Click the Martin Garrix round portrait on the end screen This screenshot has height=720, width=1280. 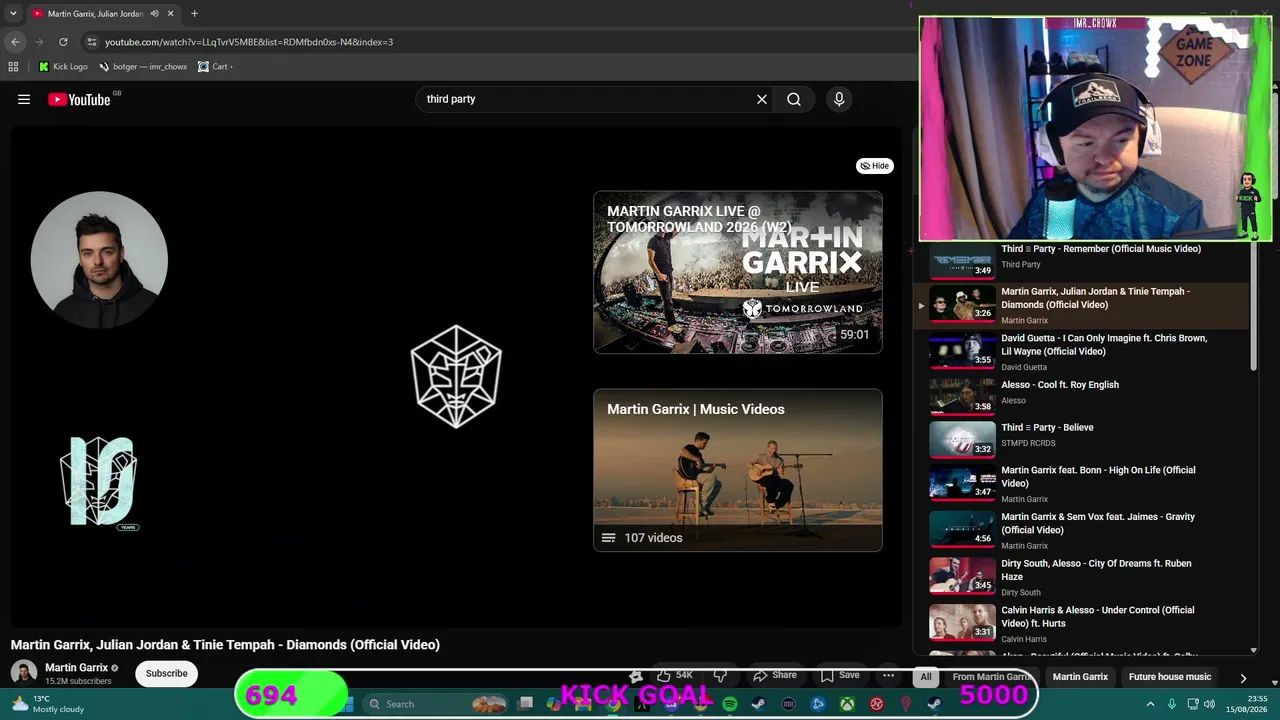pyautogui.click(x=99, y=260)
